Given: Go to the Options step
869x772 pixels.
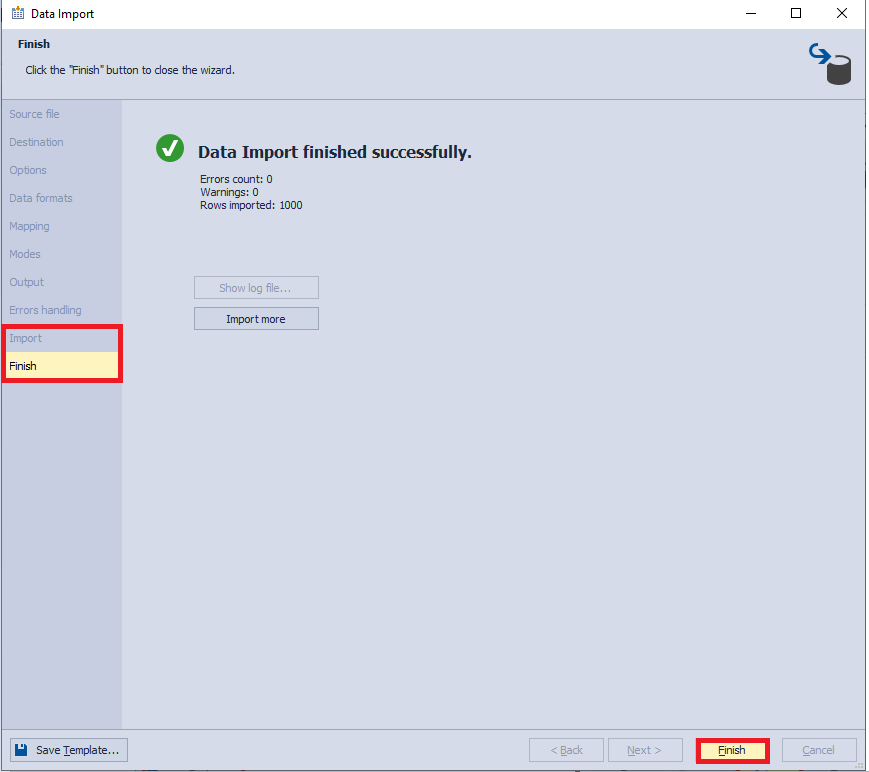Looking at the screenshot, I should coord(28,170).
